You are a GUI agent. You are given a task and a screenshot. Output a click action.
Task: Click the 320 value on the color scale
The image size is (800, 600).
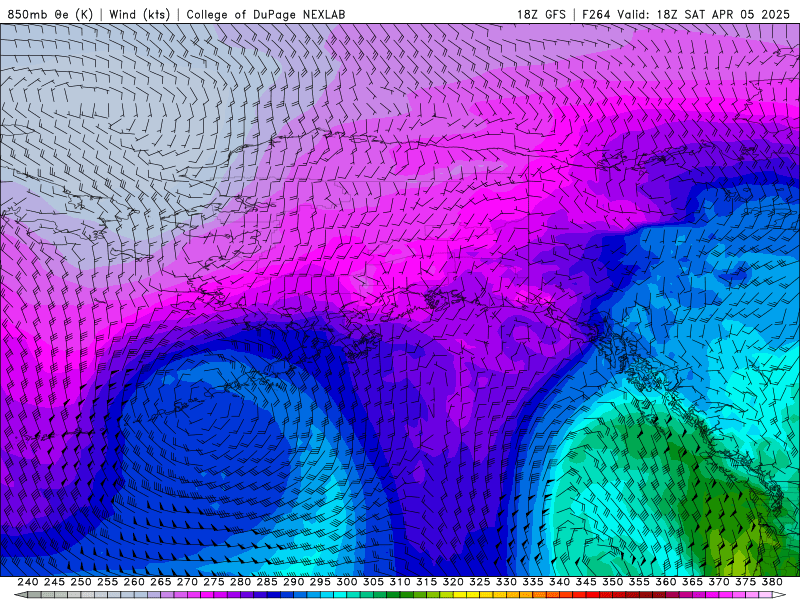(453, 582)
